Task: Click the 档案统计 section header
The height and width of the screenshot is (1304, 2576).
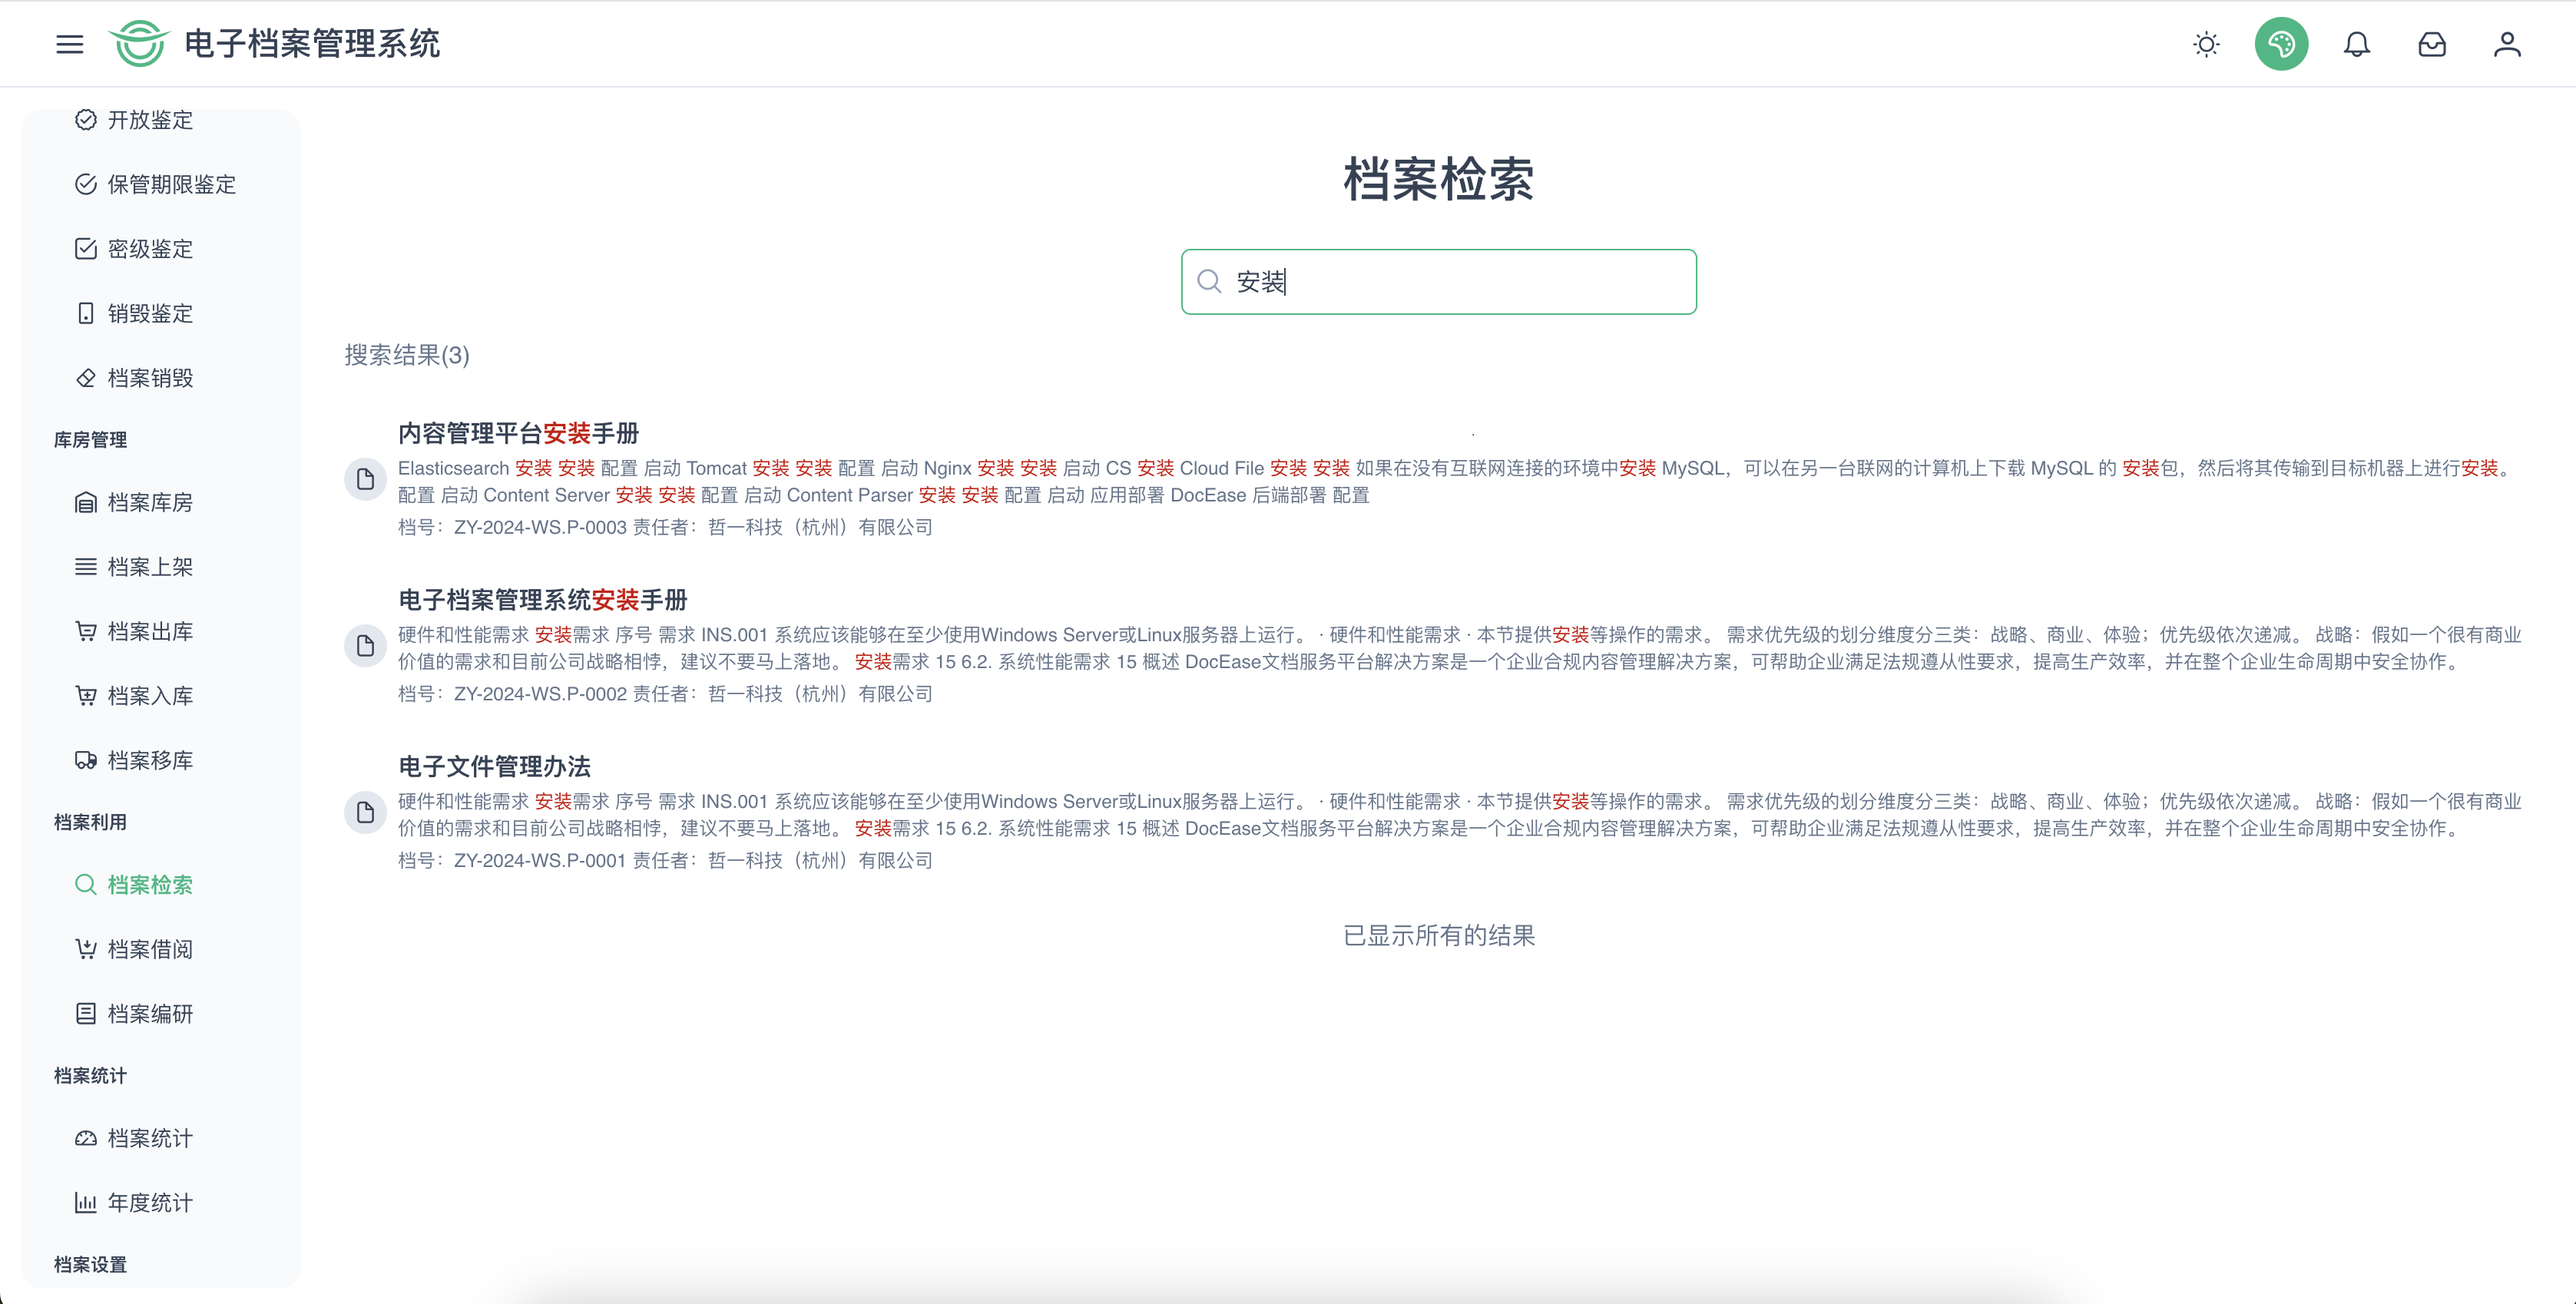Action: pyautogui.click(x=90, y=1076)
